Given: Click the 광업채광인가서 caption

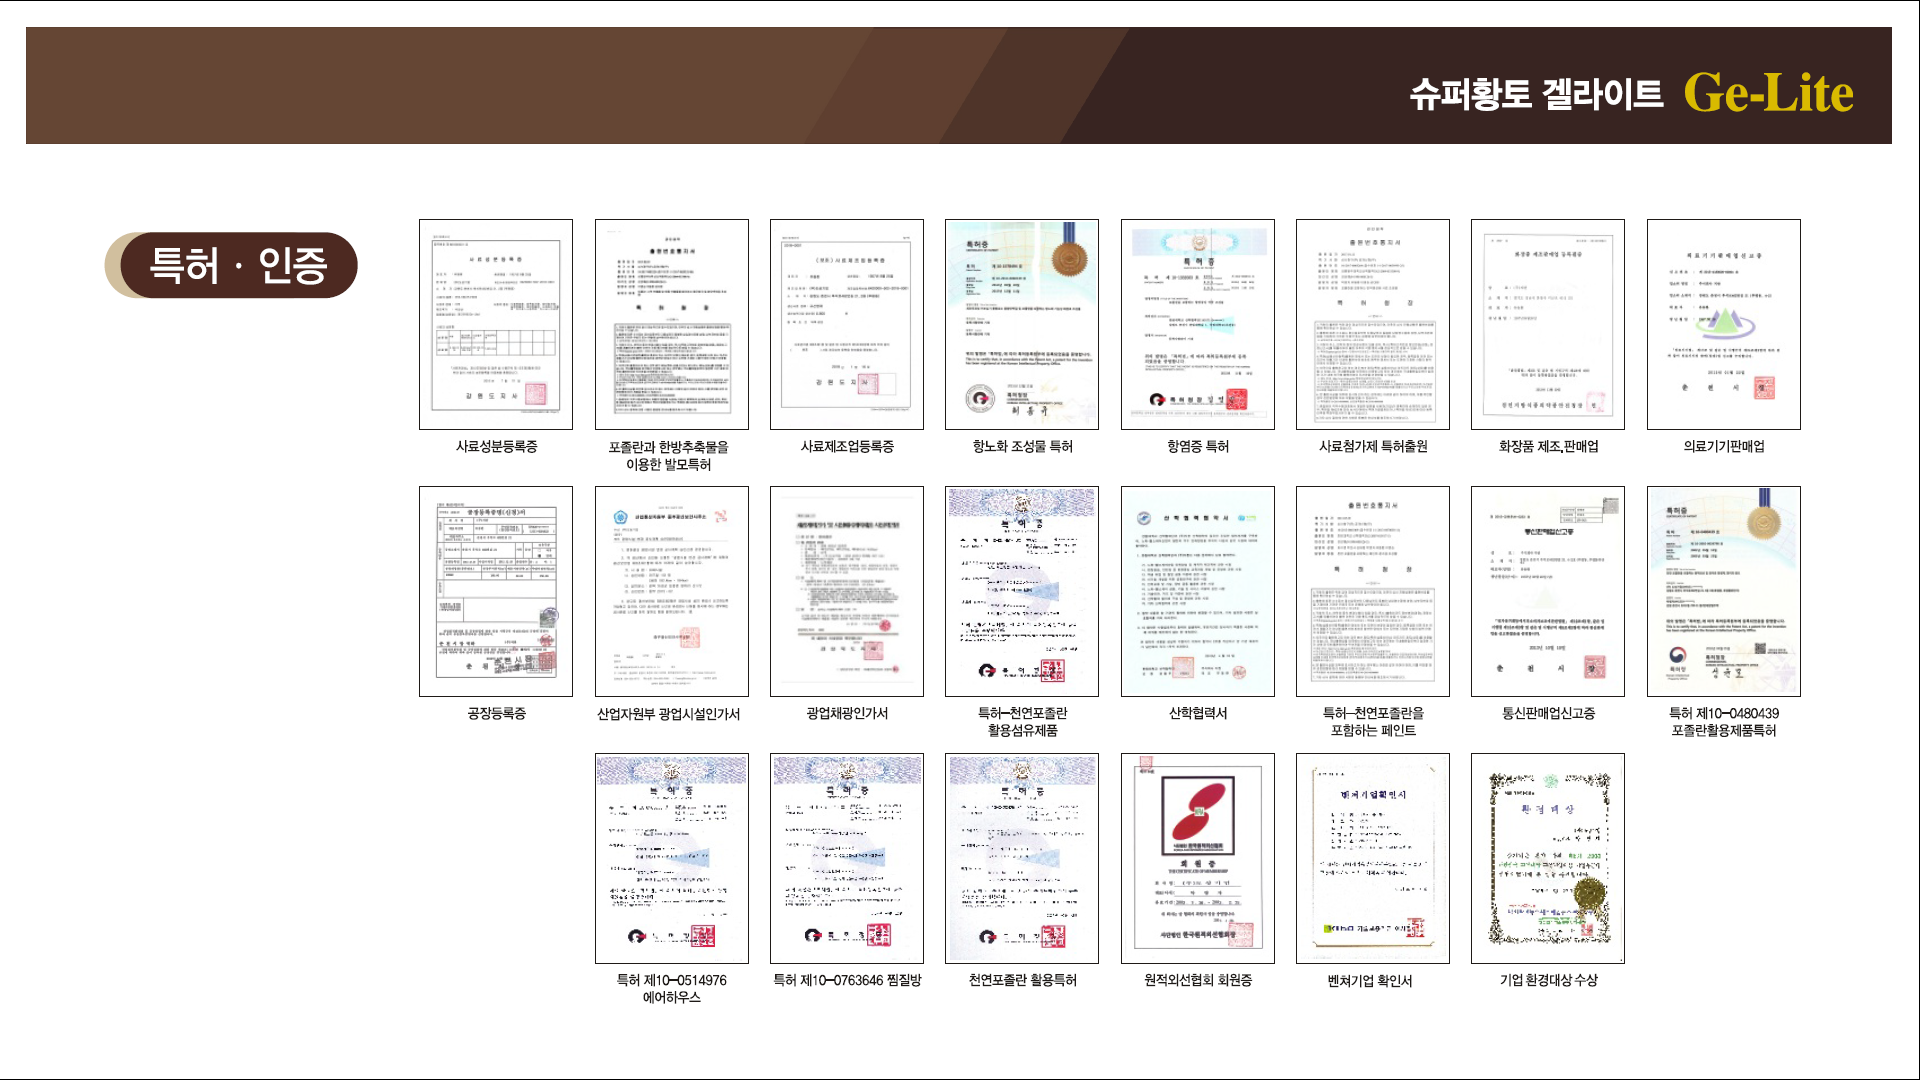Looking at the screenshot, I should click(847, 714).
